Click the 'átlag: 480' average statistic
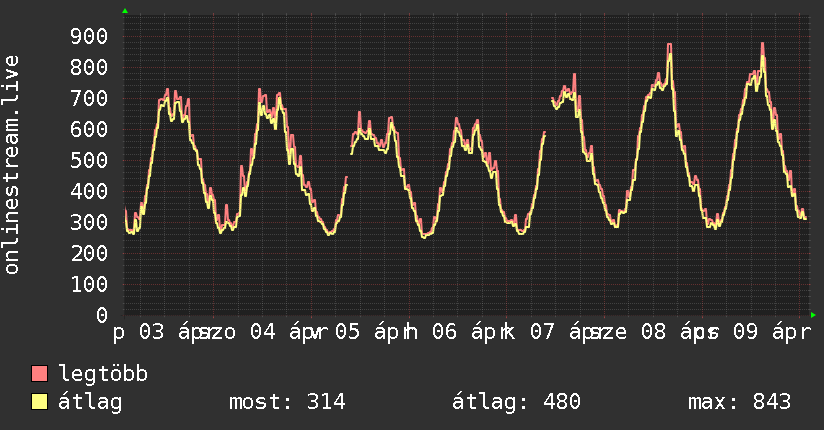Image resolution: width=824 pixels, height=430 pixels. click(516, 402)
